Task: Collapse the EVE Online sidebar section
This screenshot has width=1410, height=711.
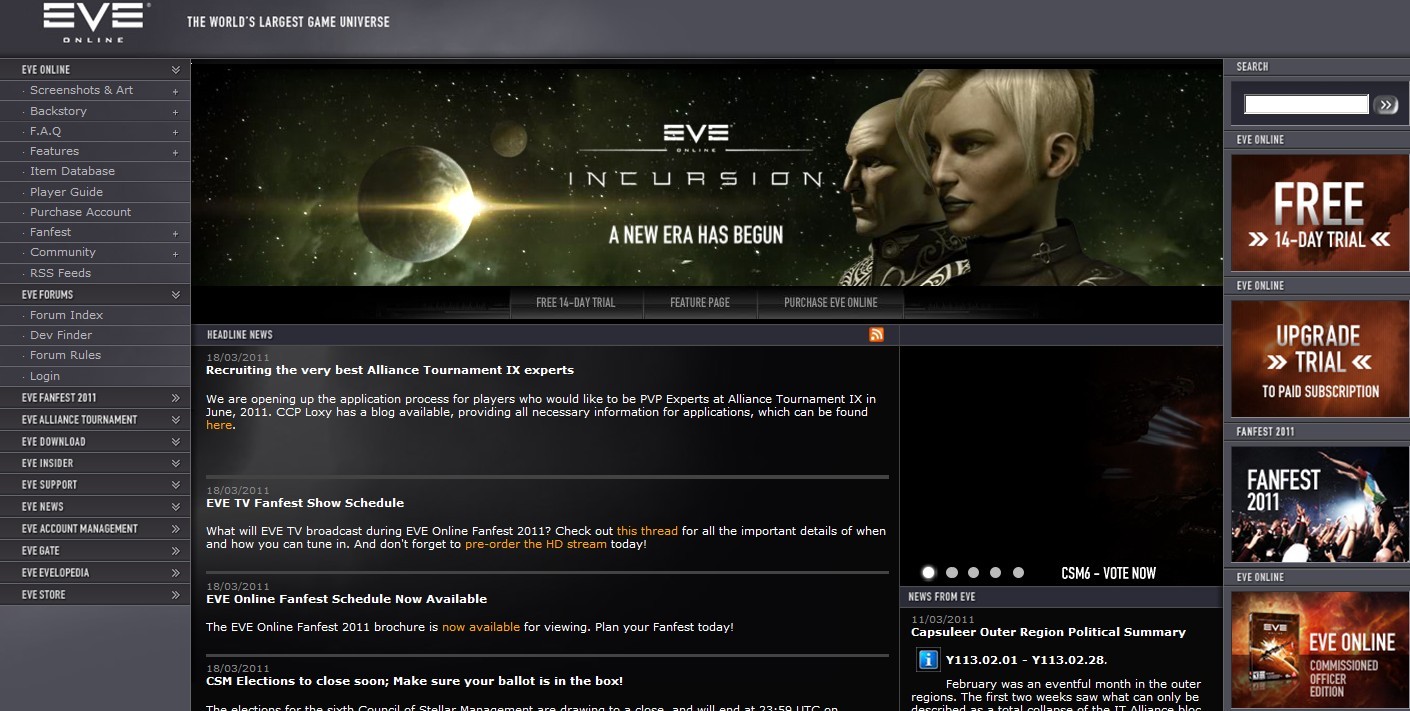Action: [x=175, y=70]
